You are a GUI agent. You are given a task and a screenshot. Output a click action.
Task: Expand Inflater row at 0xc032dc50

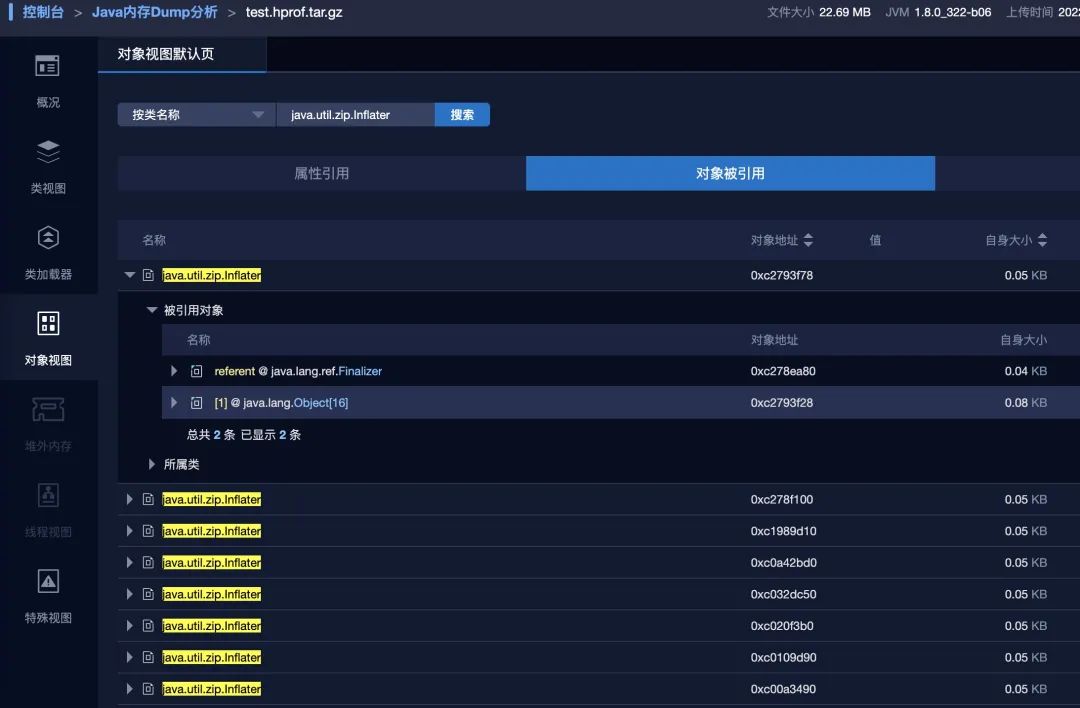(129, 594)
